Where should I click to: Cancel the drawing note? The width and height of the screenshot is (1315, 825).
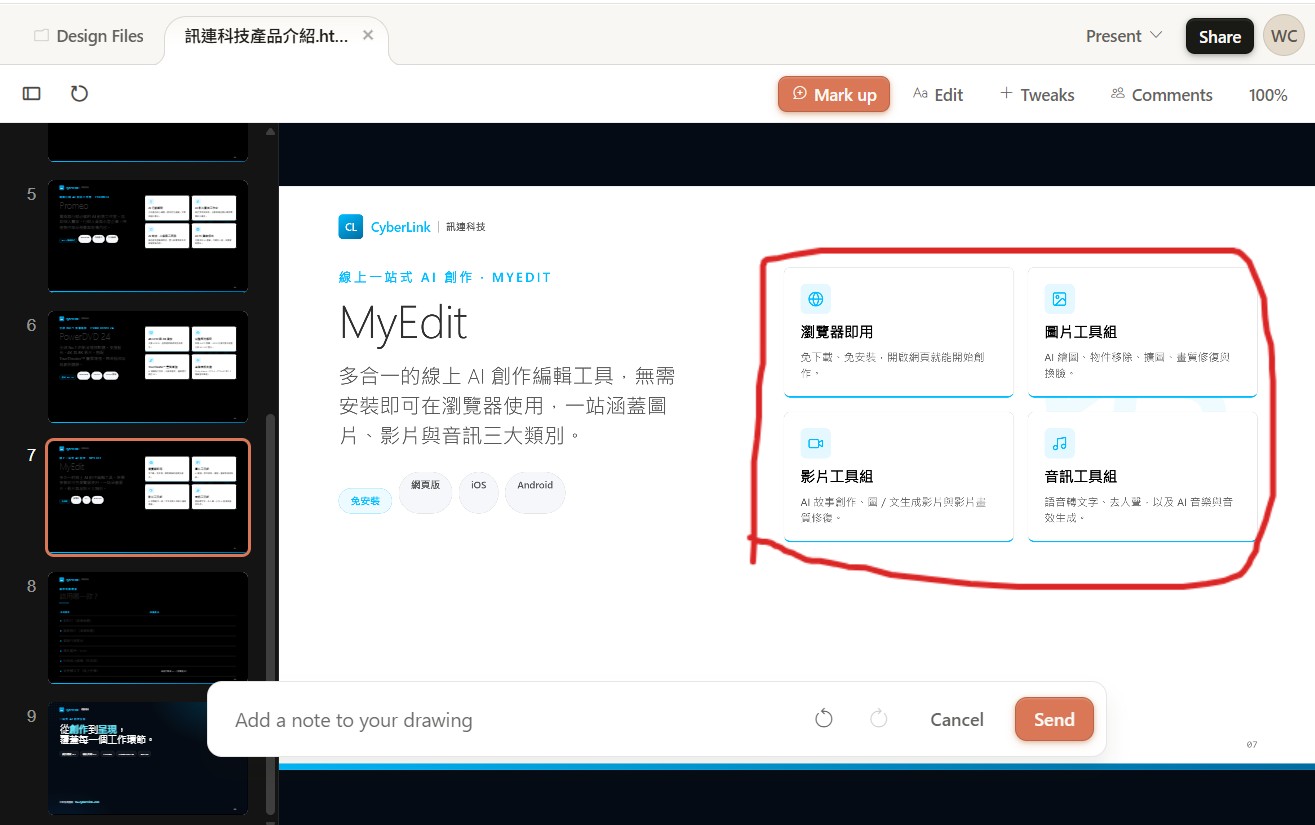coord(957,720)
